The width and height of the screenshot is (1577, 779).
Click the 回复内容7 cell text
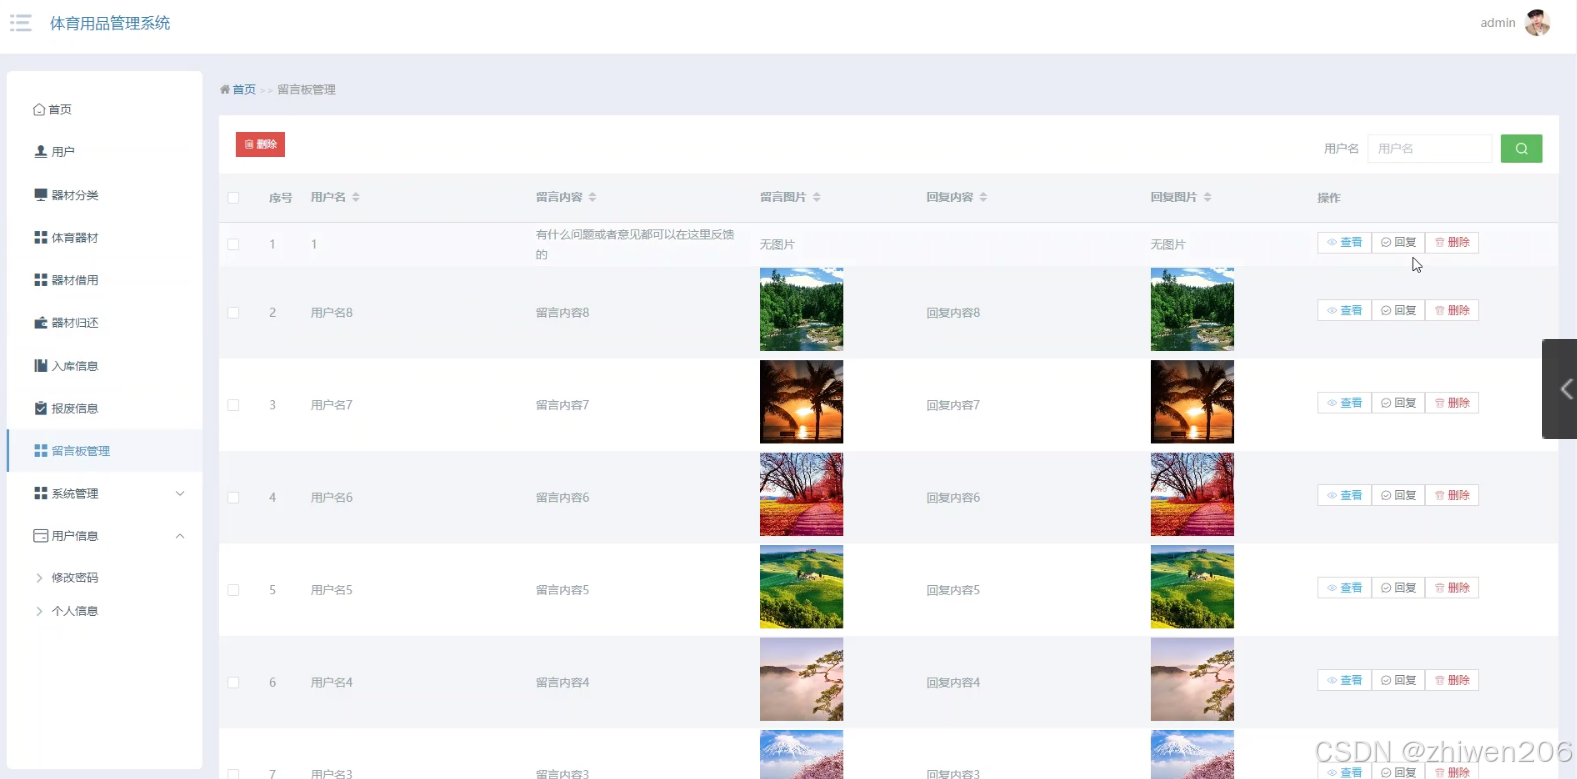pos(953,405)
